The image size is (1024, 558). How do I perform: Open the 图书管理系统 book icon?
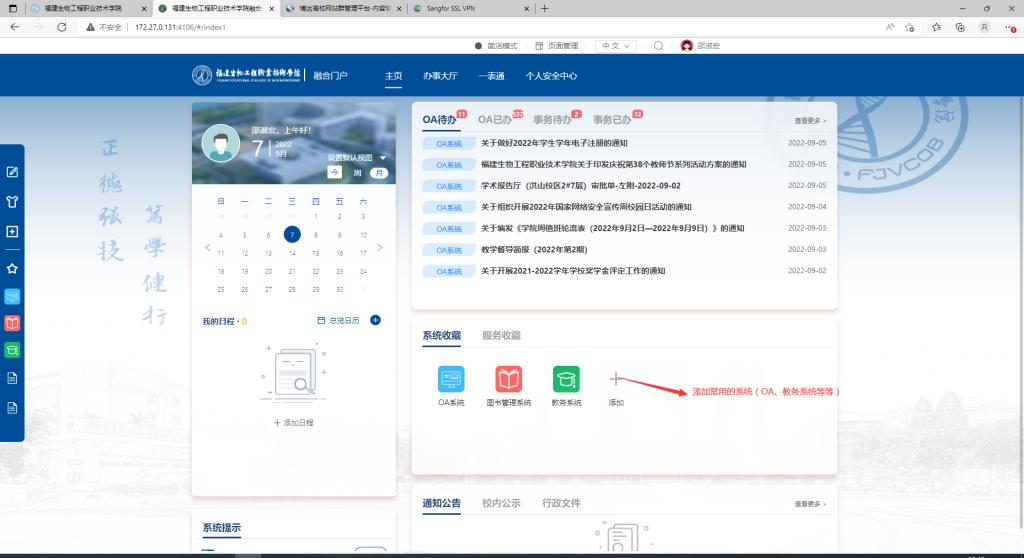pos(508,379)
